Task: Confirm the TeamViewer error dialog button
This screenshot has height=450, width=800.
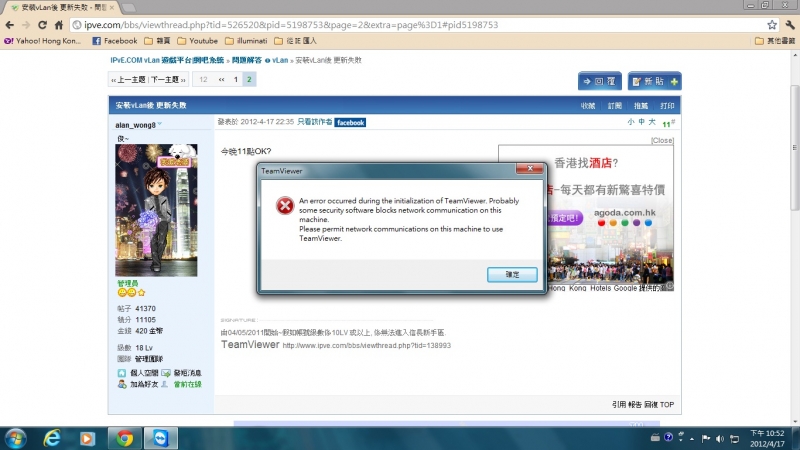Action: click(x=512, y=274)
